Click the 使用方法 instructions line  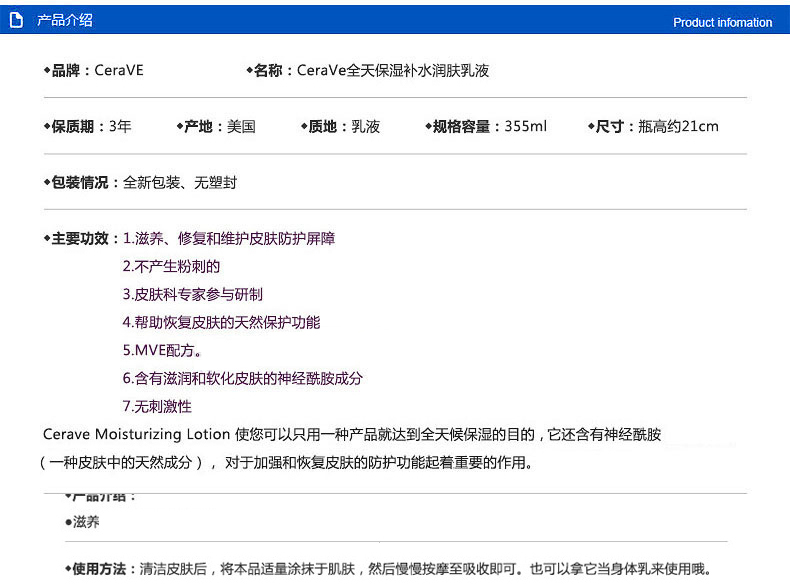coord(388,569)
